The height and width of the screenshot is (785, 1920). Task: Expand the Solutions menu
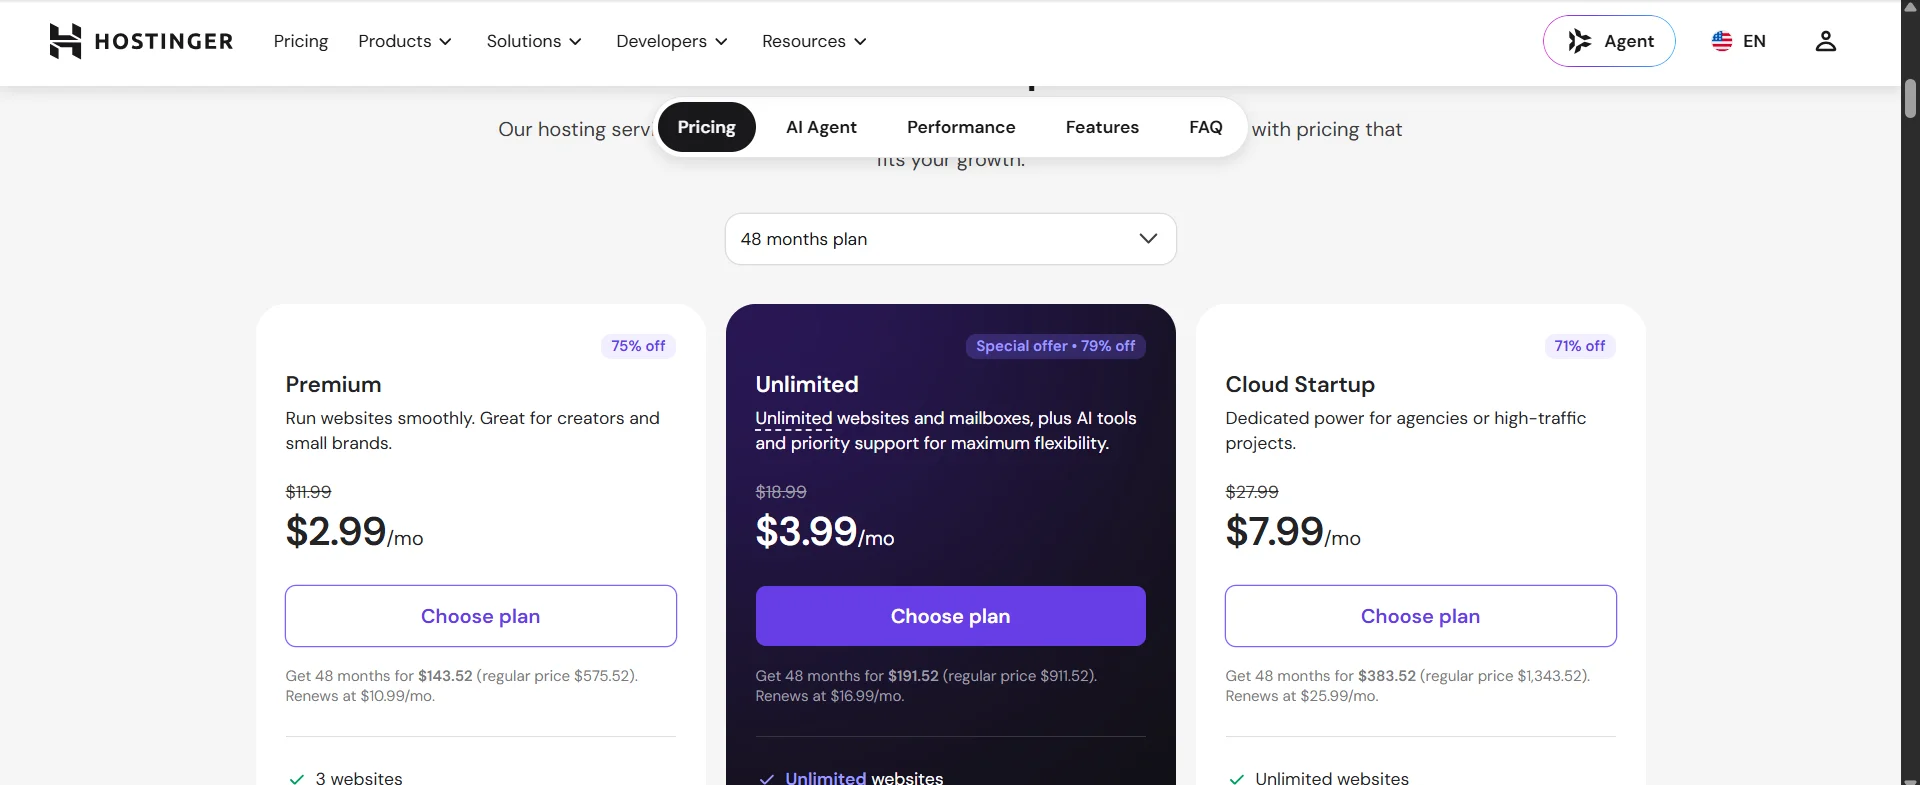click(534, 41)
